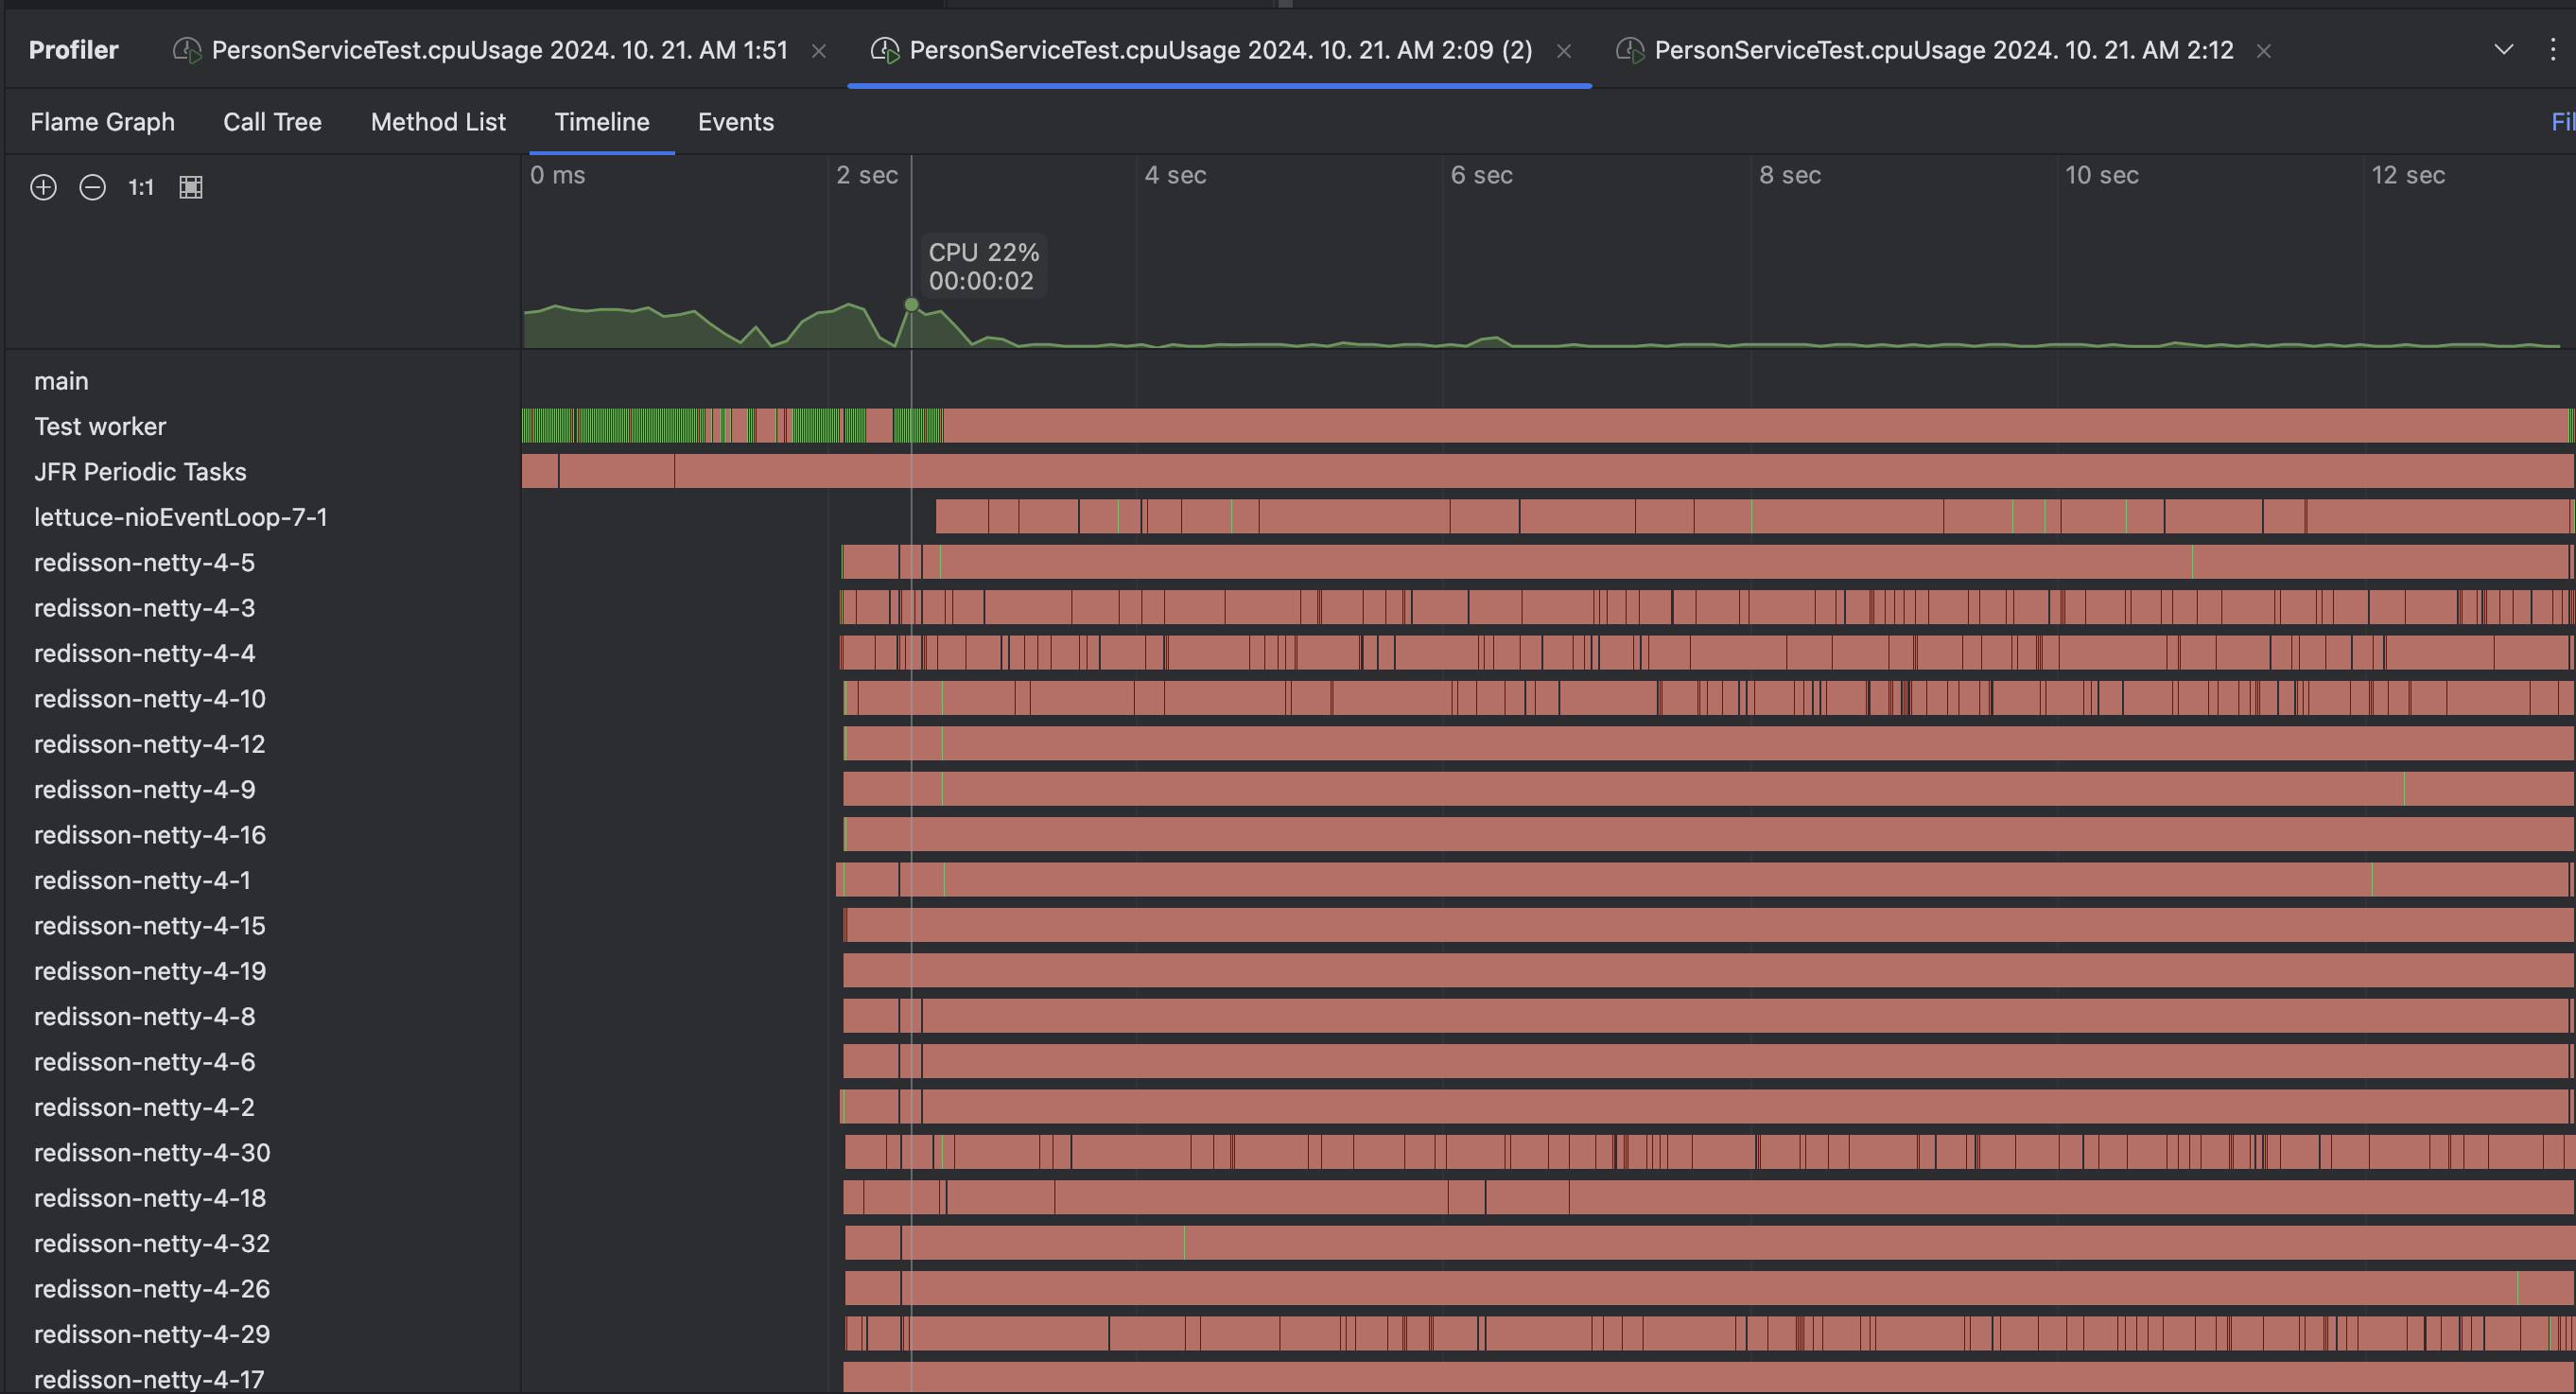Viewport: 2576px width, 1394px height.
Task: Open the Flame Graph view
Action: pyautogui.click(x=102, y=122)
